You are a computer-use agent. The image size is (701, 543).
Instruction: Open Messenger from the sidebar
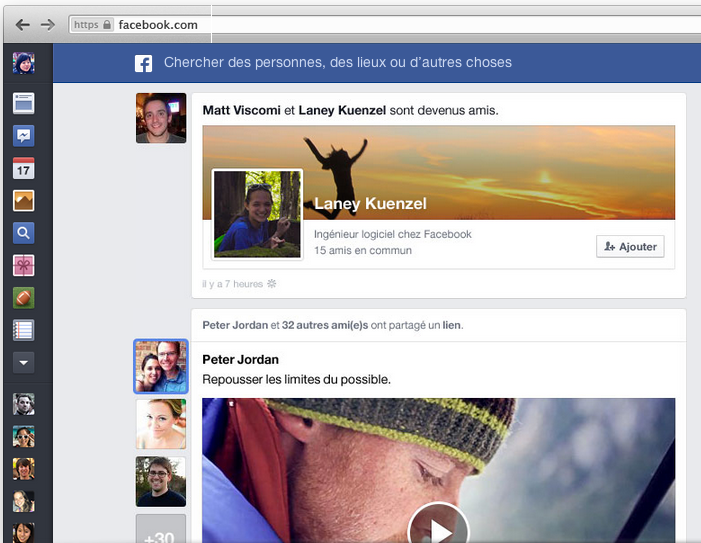[24, 136]
